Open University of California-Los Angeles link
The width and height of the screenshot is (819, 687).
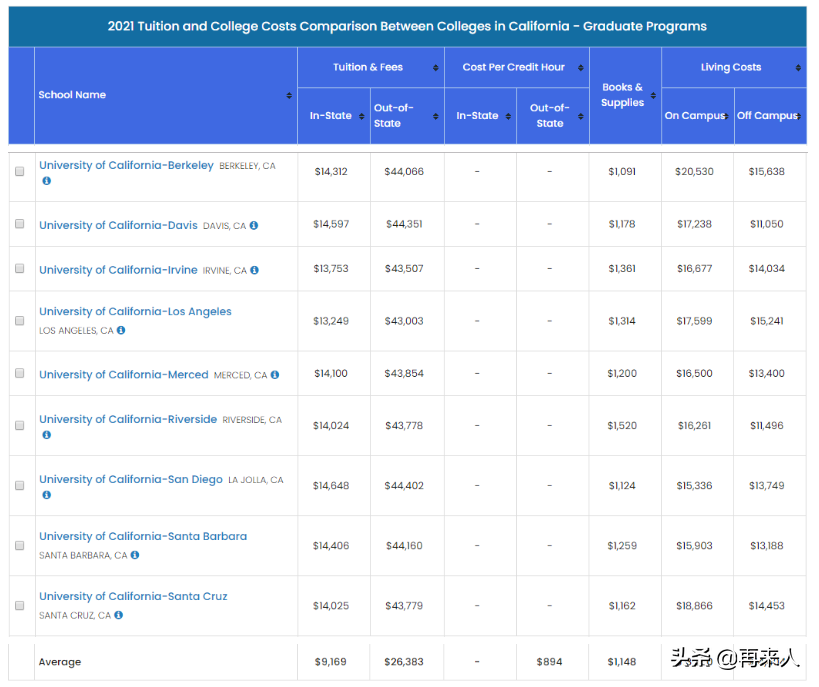(x=135, y=312)
